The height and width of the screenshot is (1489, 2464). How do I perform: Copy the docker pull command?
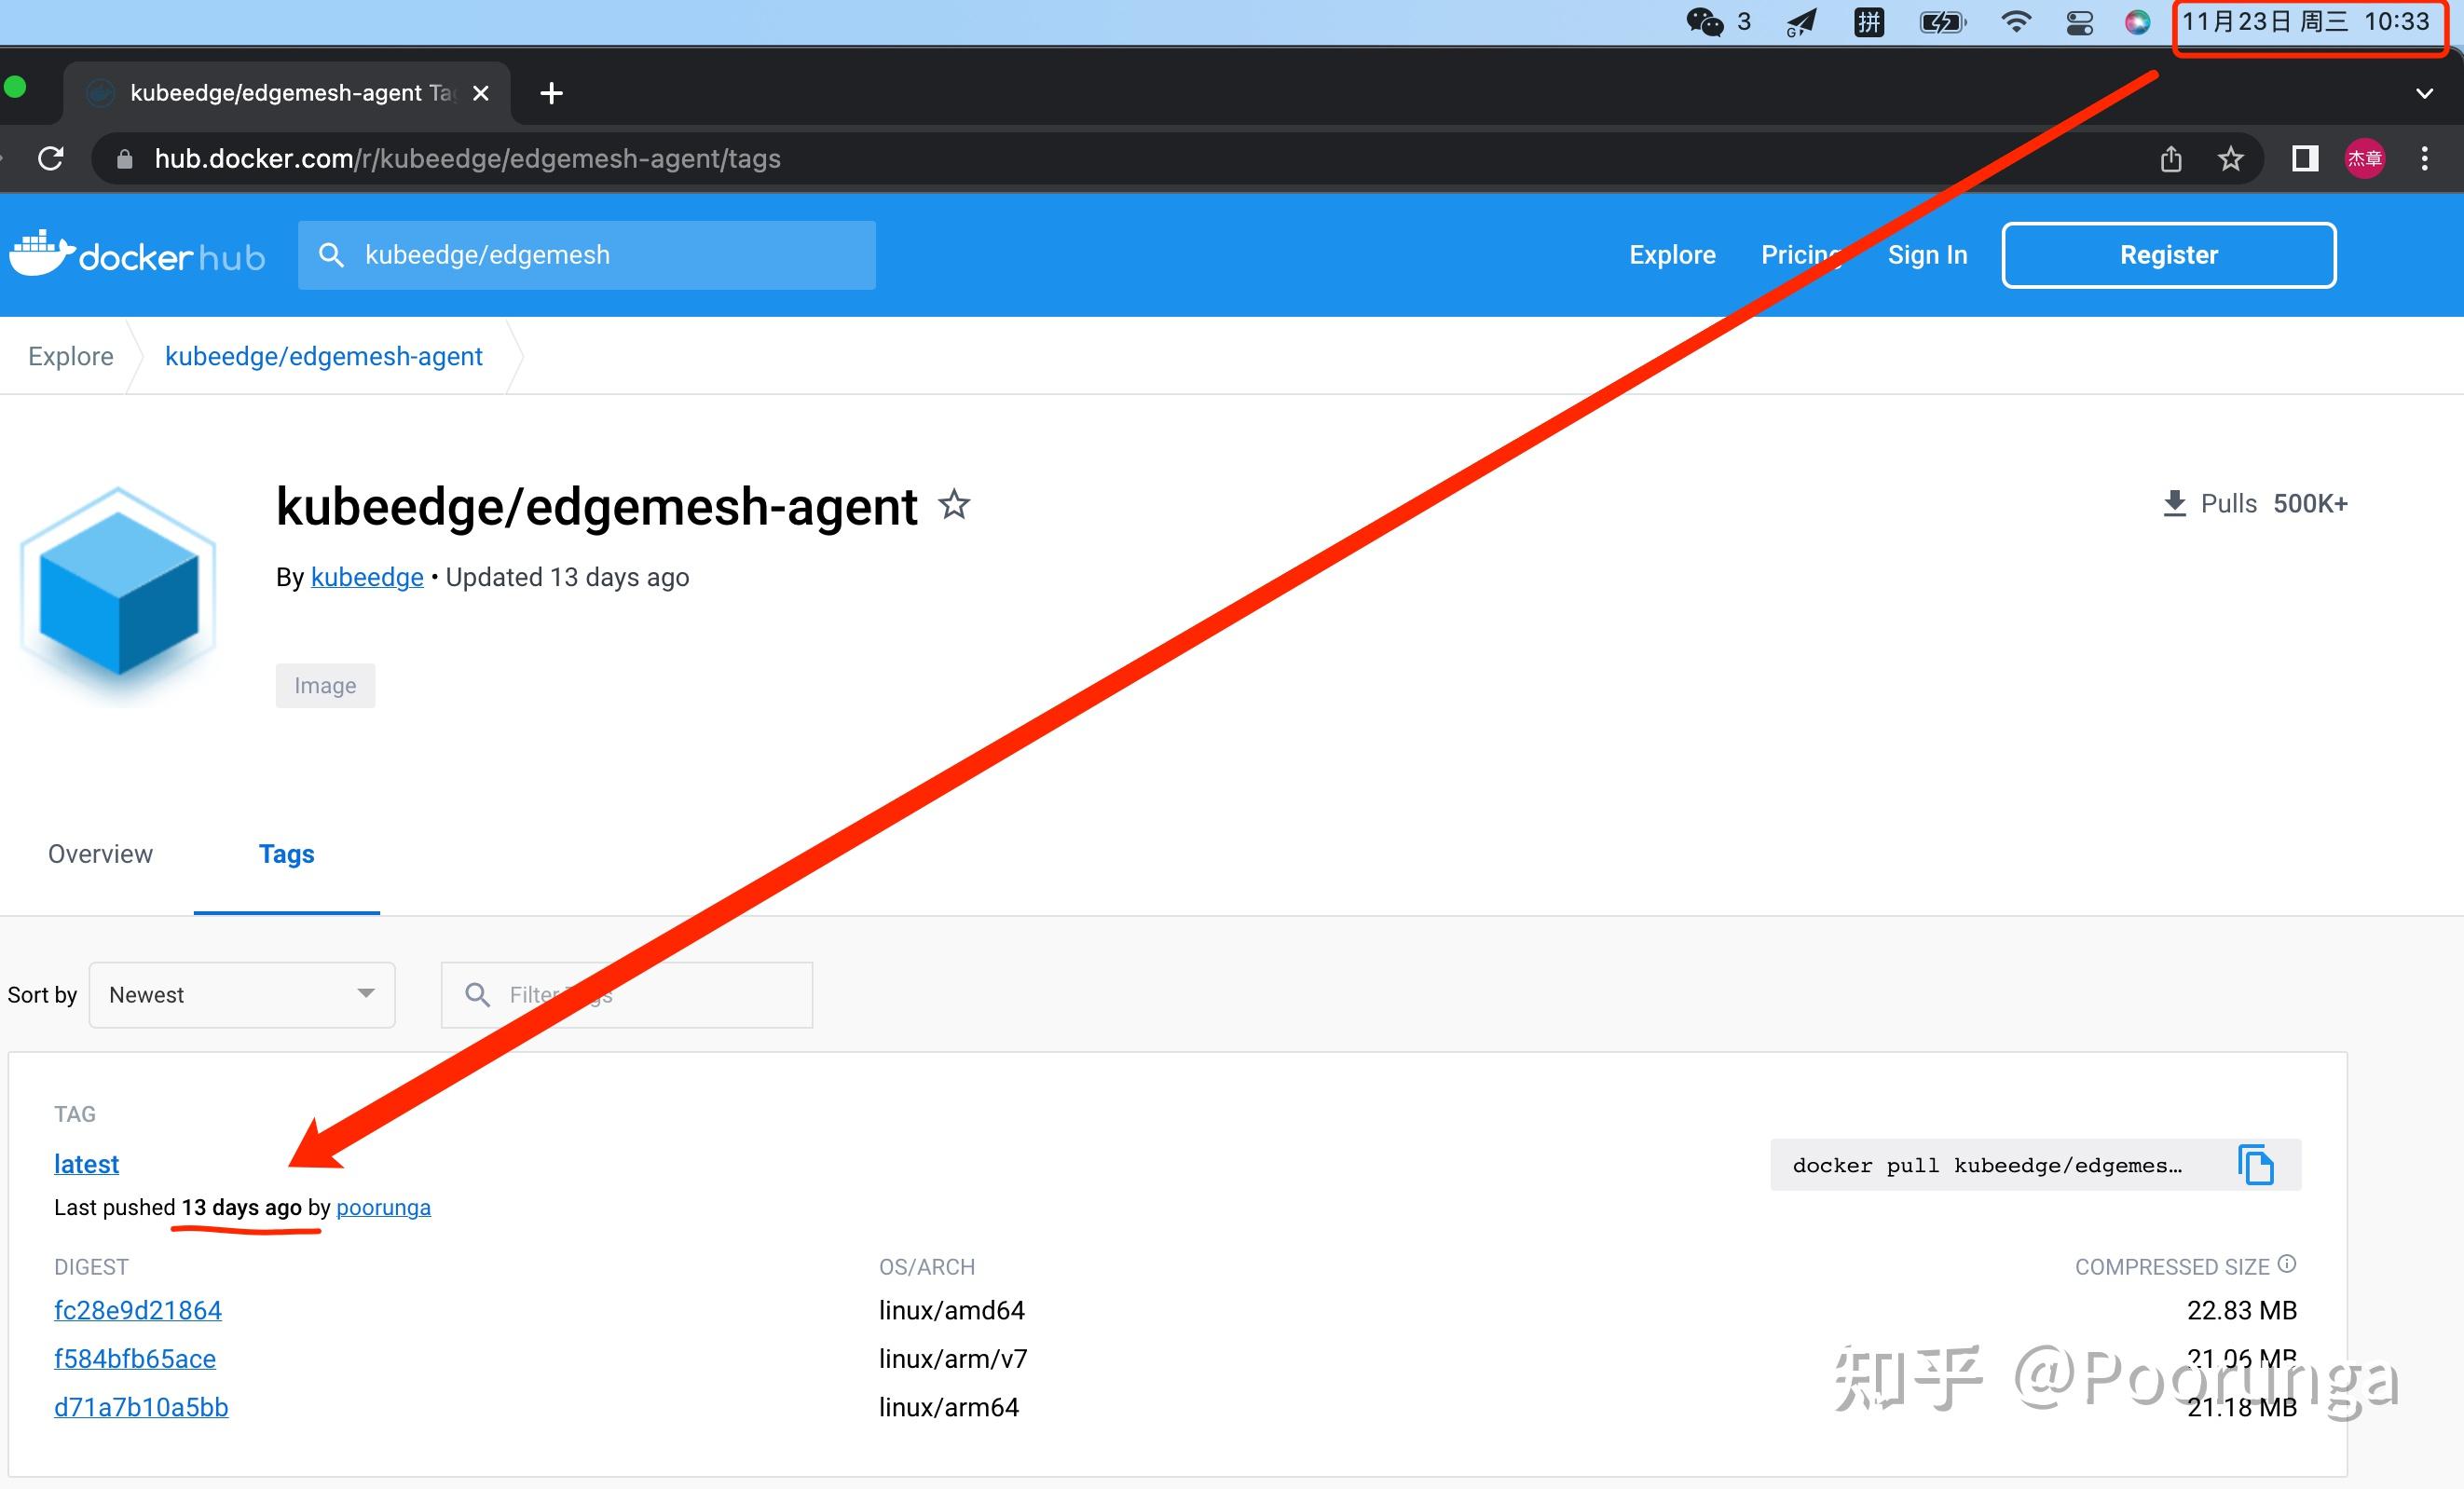pyautogui.click(x=2256, y=1165)
